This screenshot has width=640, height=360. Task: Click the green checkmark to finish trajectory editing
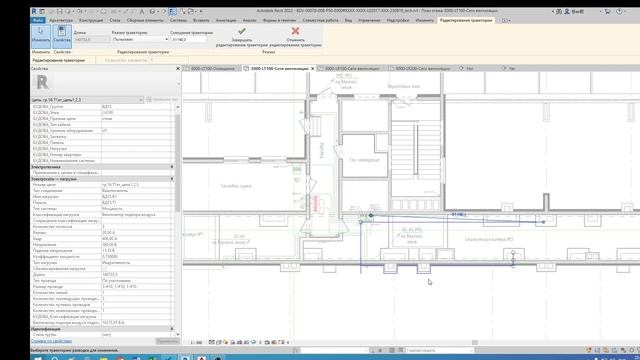[242, 31]
